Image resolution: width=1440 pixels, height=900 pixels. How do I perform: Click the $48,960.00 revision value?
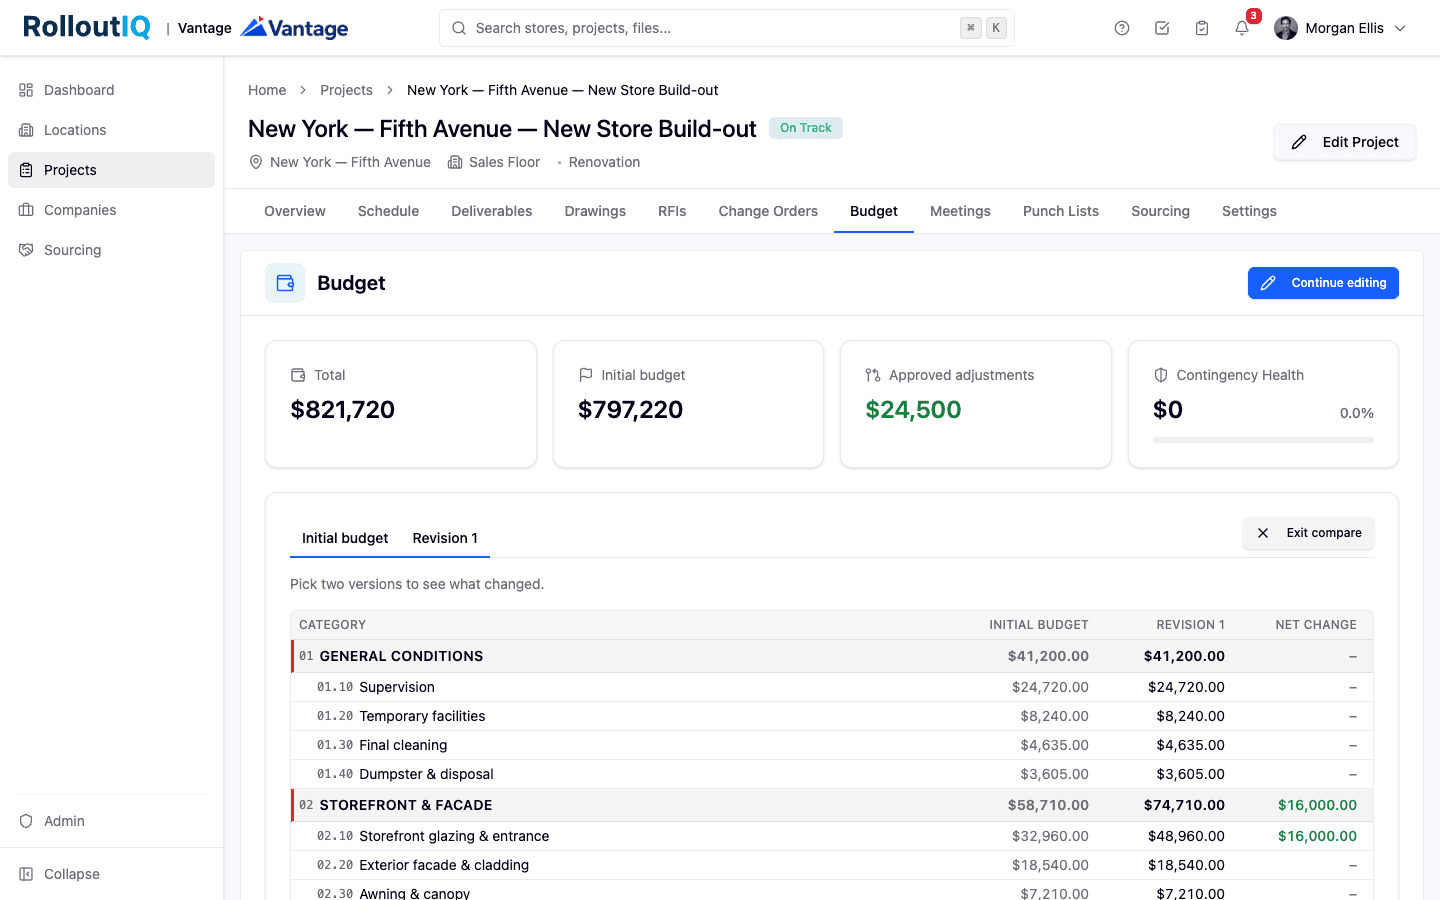[1186, 836]
